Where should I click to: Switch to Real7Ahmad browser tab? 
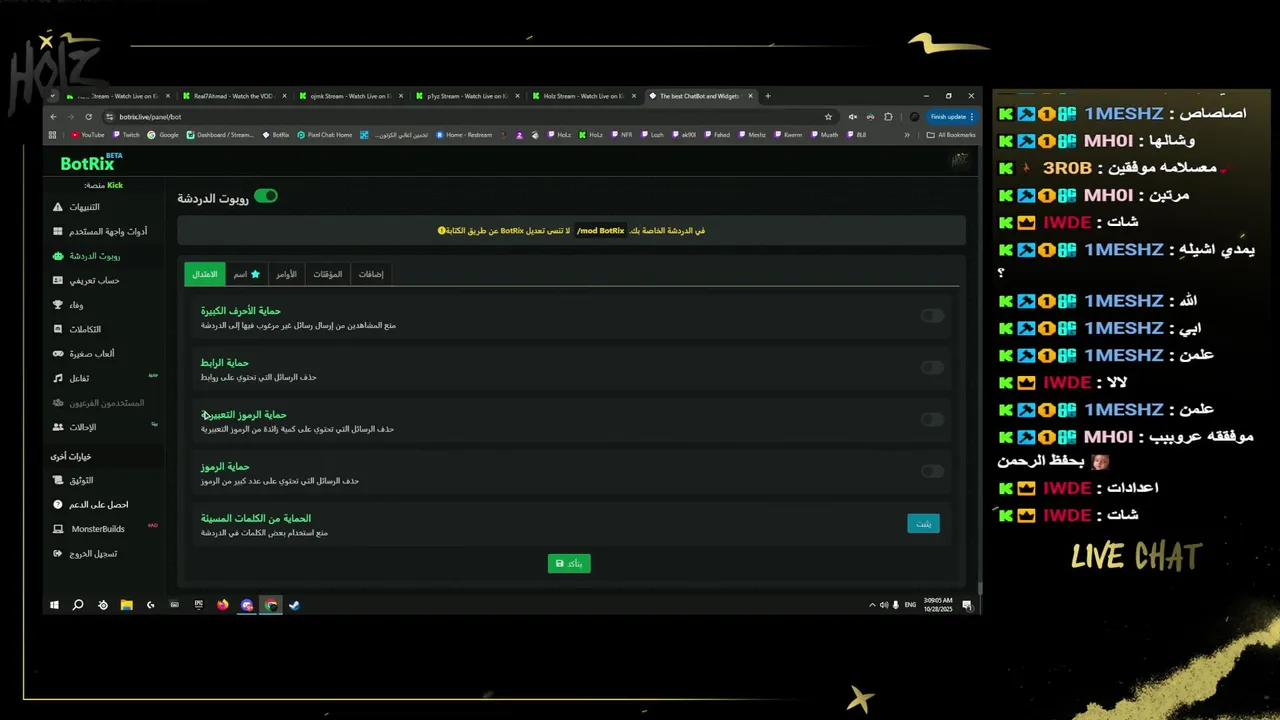click(x=234, y=96)
